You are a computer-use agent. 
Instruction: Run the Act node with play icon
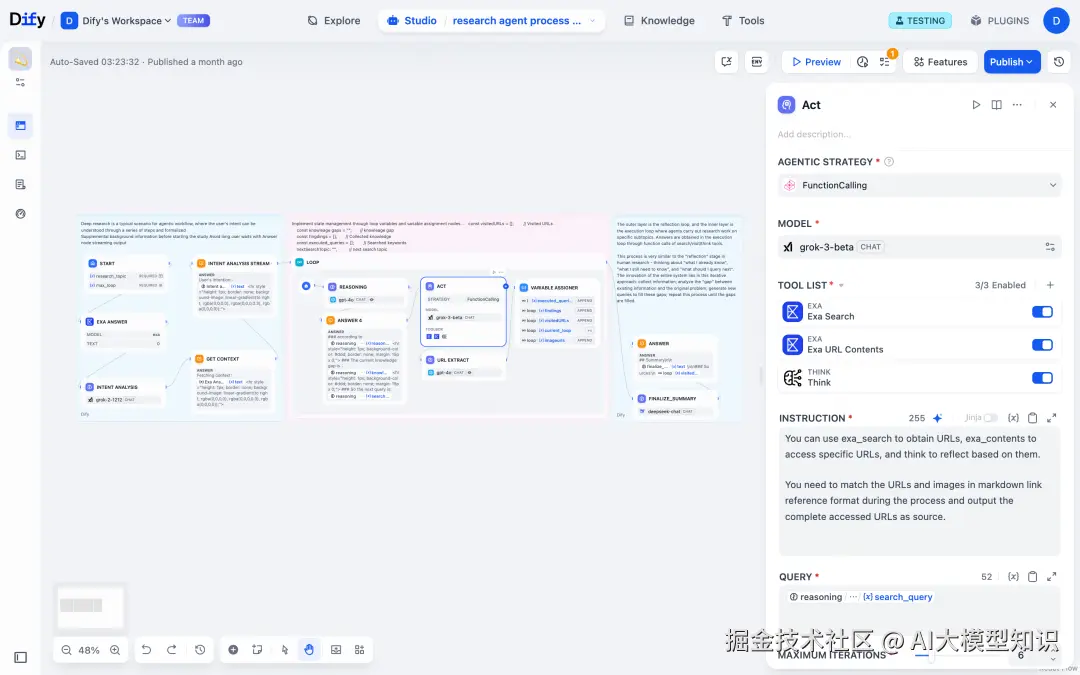[976, 105]
